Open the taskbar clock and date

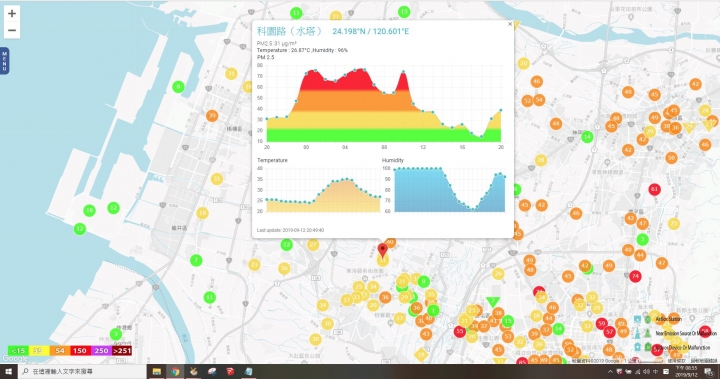point(687,371)
